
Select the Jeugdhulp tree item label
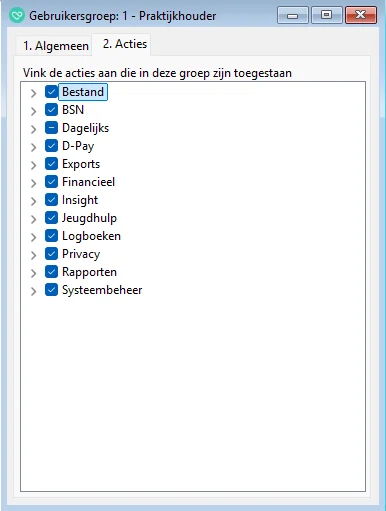pyautogui.click(x=89, y=218)
